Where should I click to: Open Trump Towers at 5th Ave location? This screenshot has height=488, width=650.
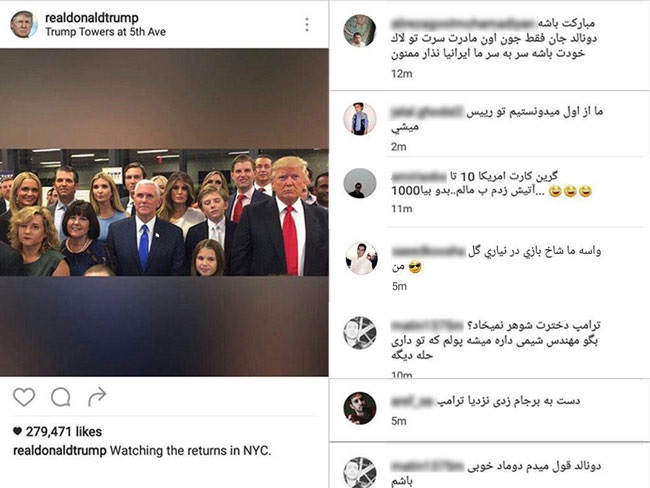pos(105,32)
